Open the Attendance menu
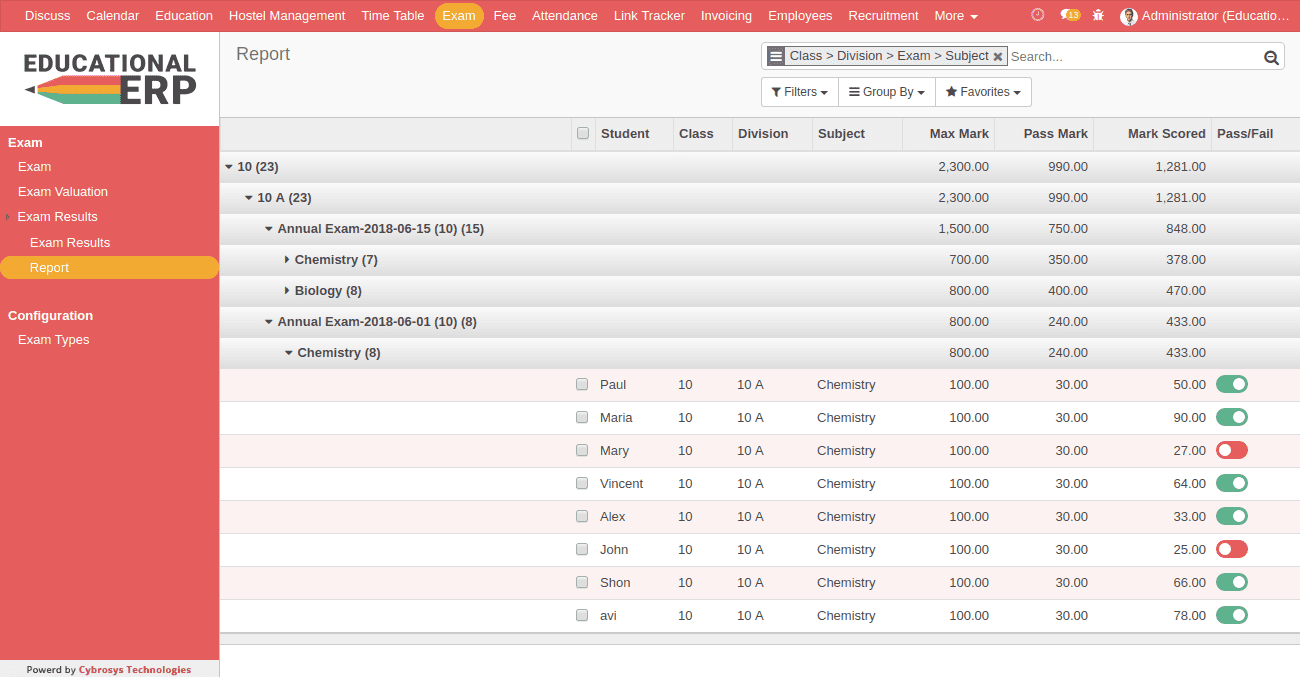1300x677 pixels. (564, 16)
